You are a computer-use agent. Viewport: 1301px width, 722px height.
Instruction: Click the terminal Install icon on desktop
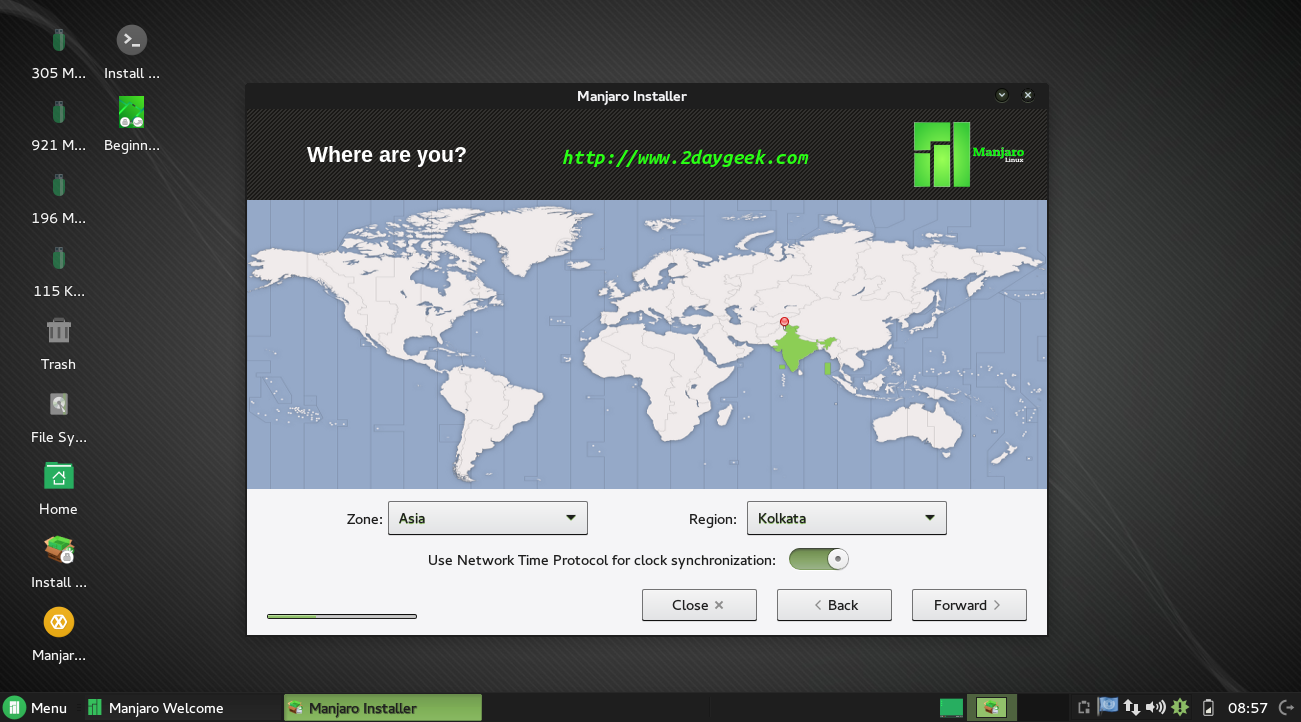(131, 40)
